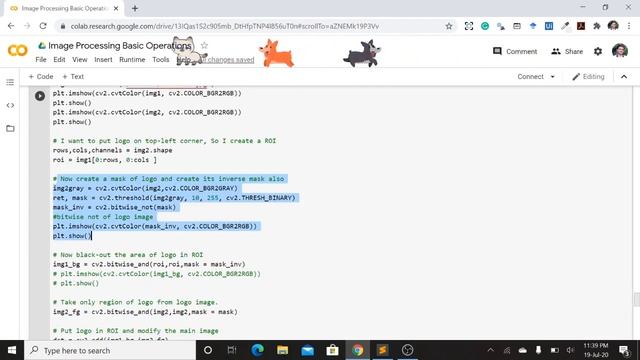Open a new browser tab
Viewport: 640px width, 360px height.
pos(135,8)
